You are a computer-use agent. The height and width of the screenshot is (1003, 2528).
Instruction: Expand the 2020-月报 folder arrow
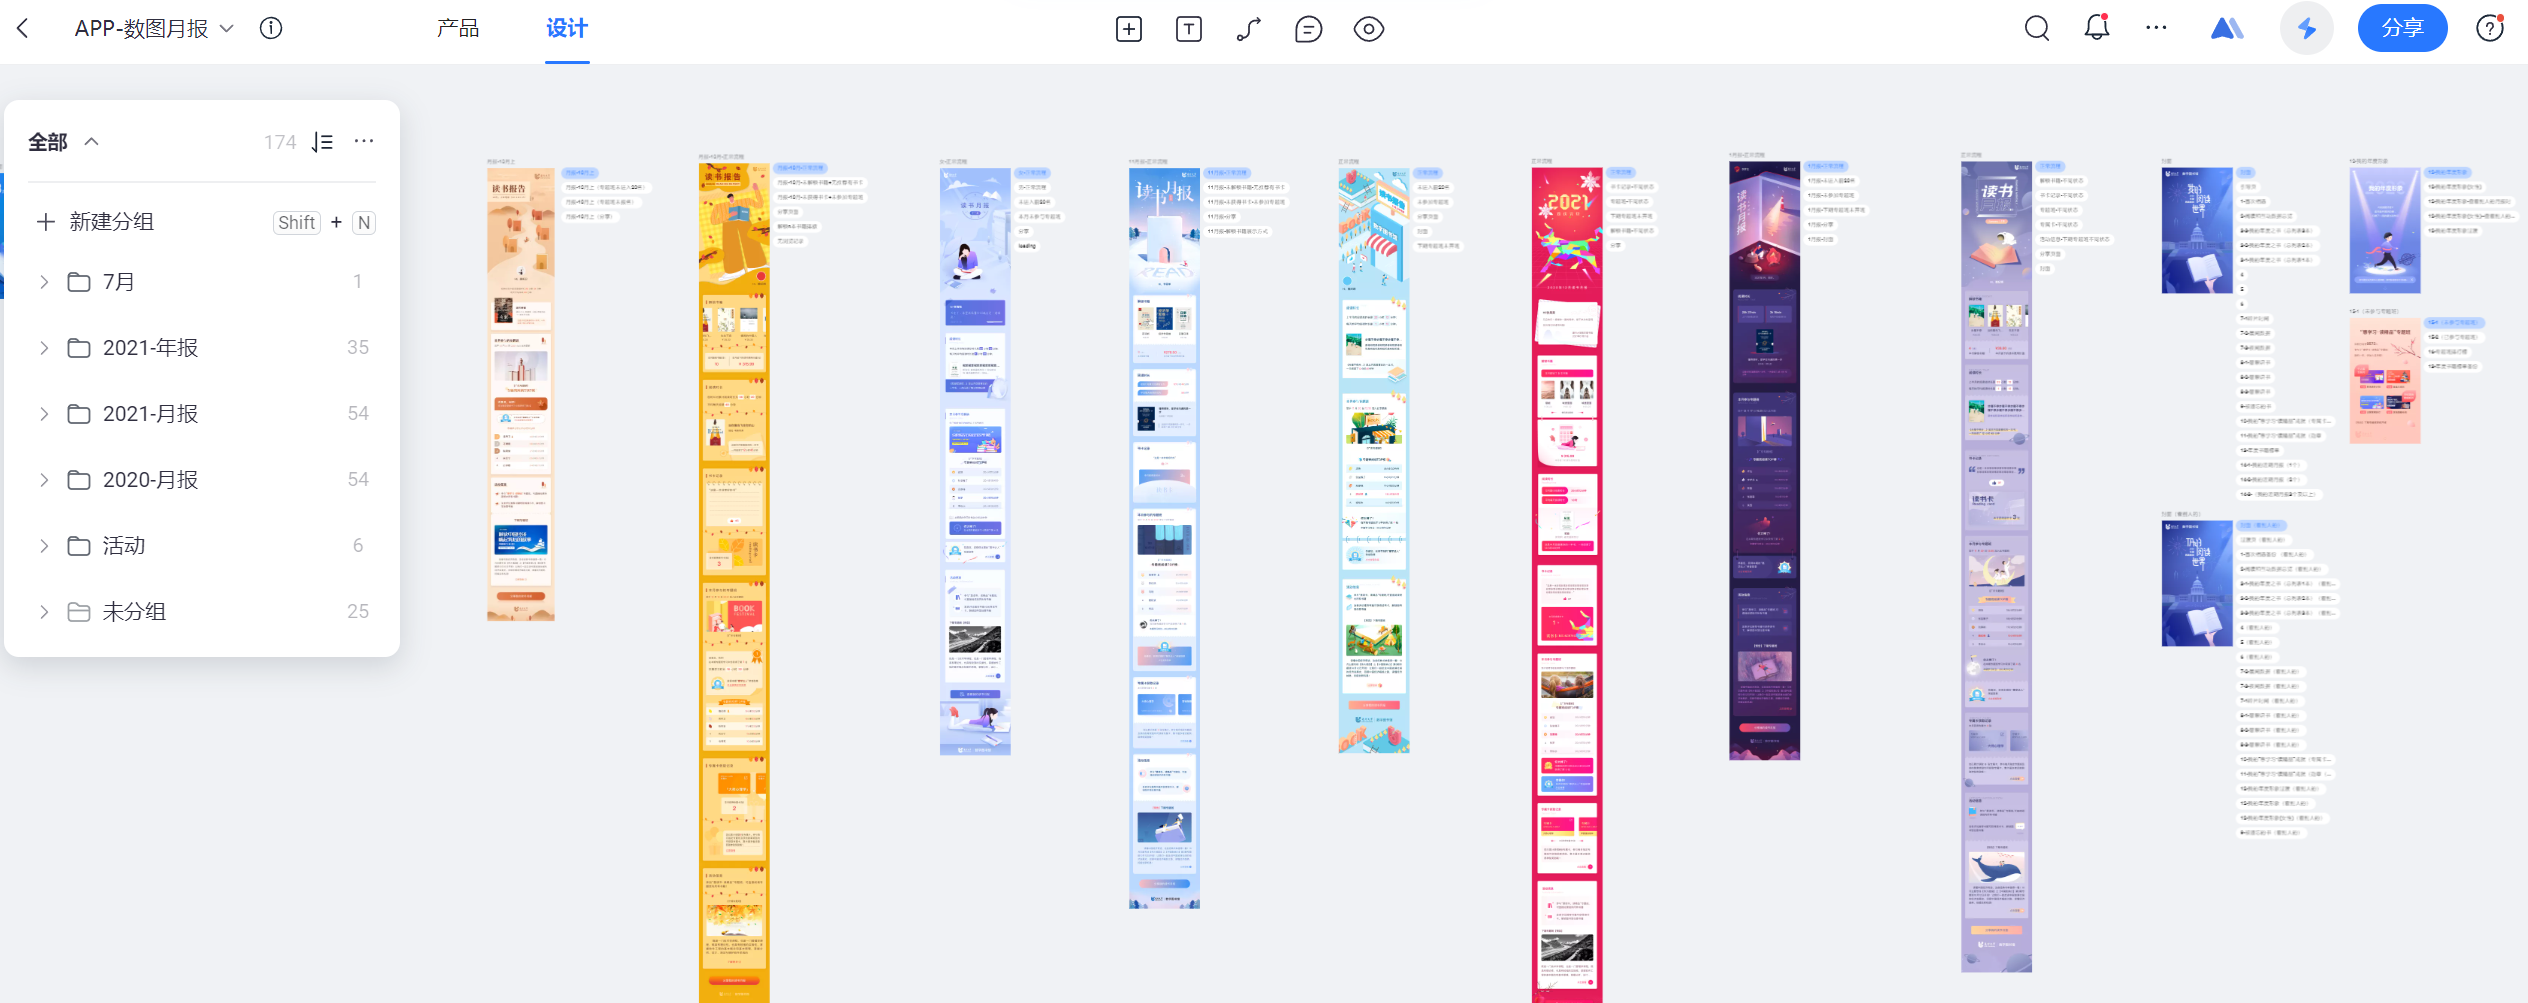tap(44, 480)
